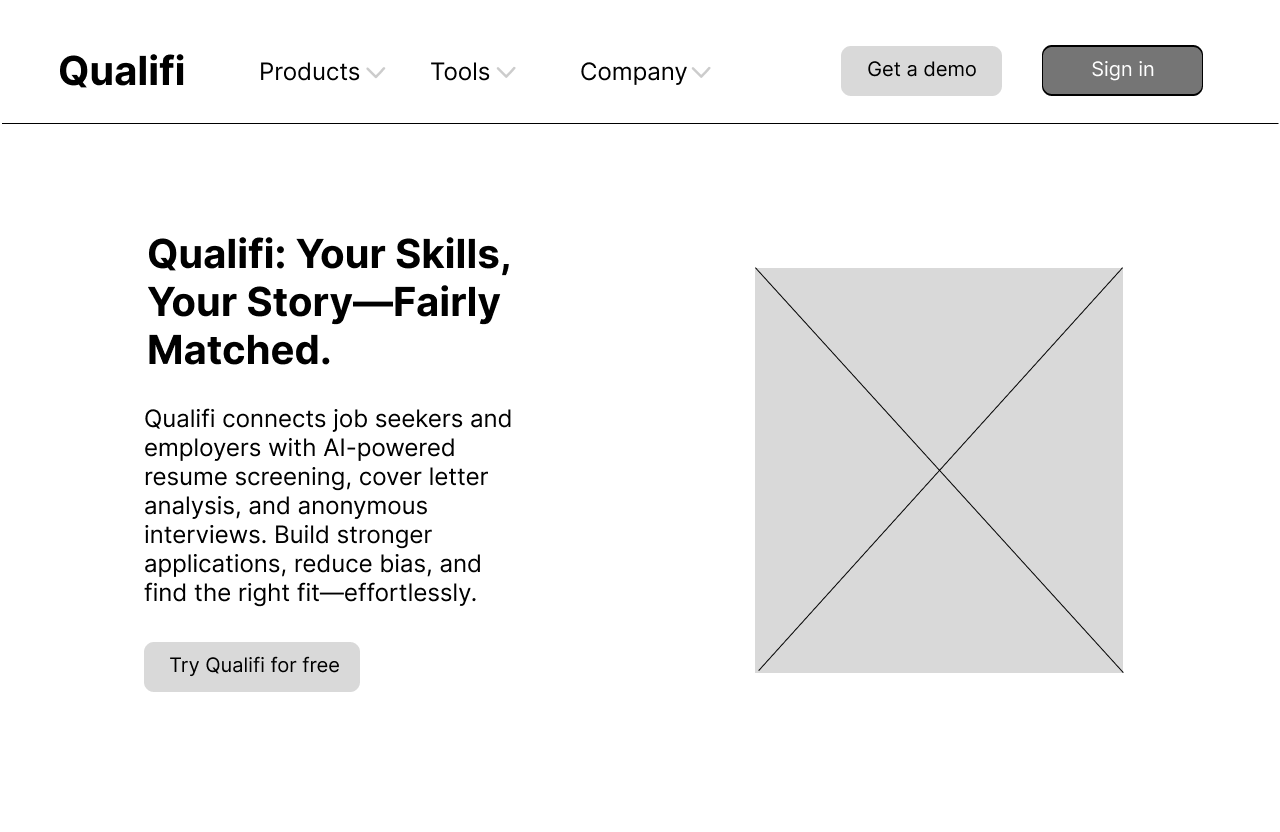
Task: Click the Qualifi logo in header
Action: 122,72
